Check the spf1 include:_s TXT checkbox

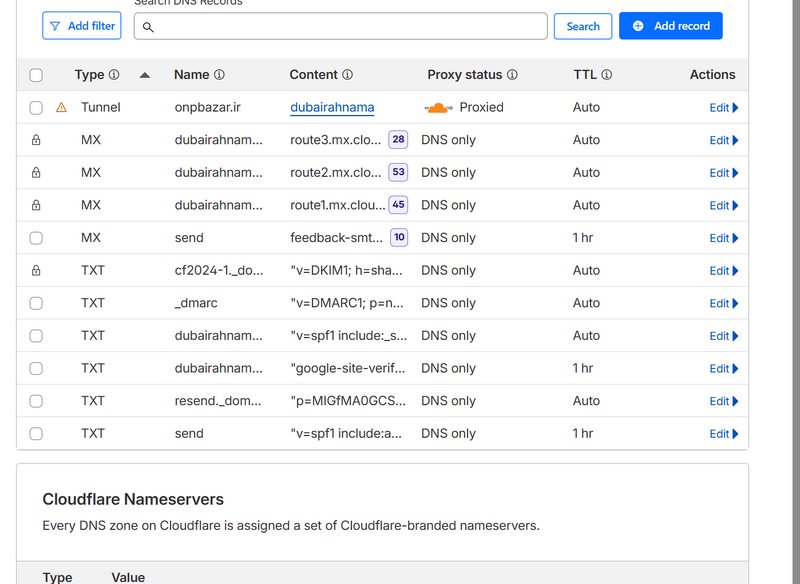click(36, 336)
